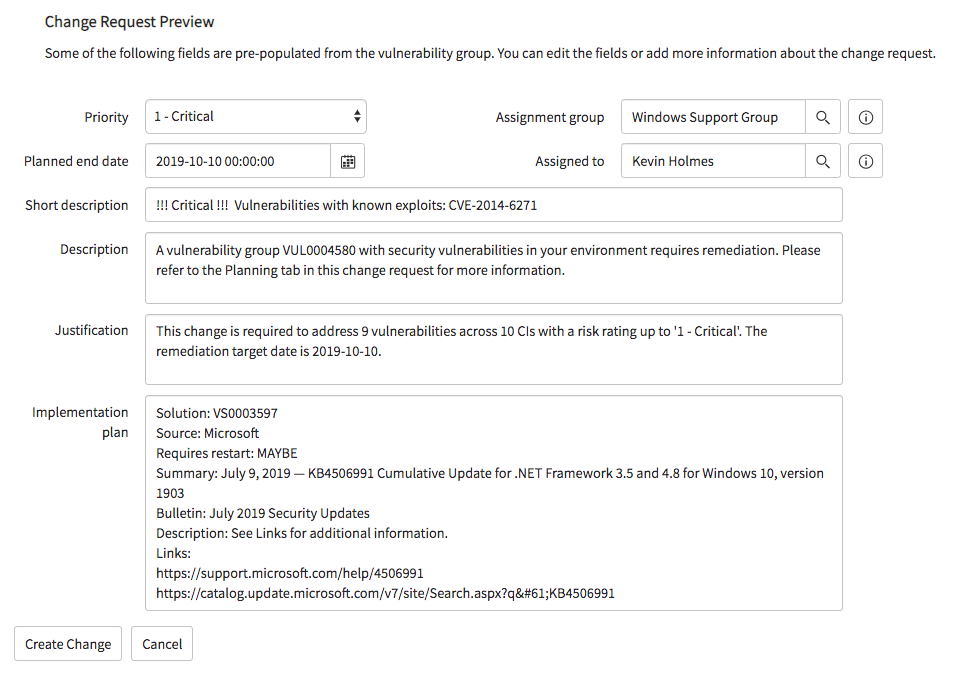Place cursor on Solution: VS0003597 line
Screen dimensions: 953x680
coord(216,413)
